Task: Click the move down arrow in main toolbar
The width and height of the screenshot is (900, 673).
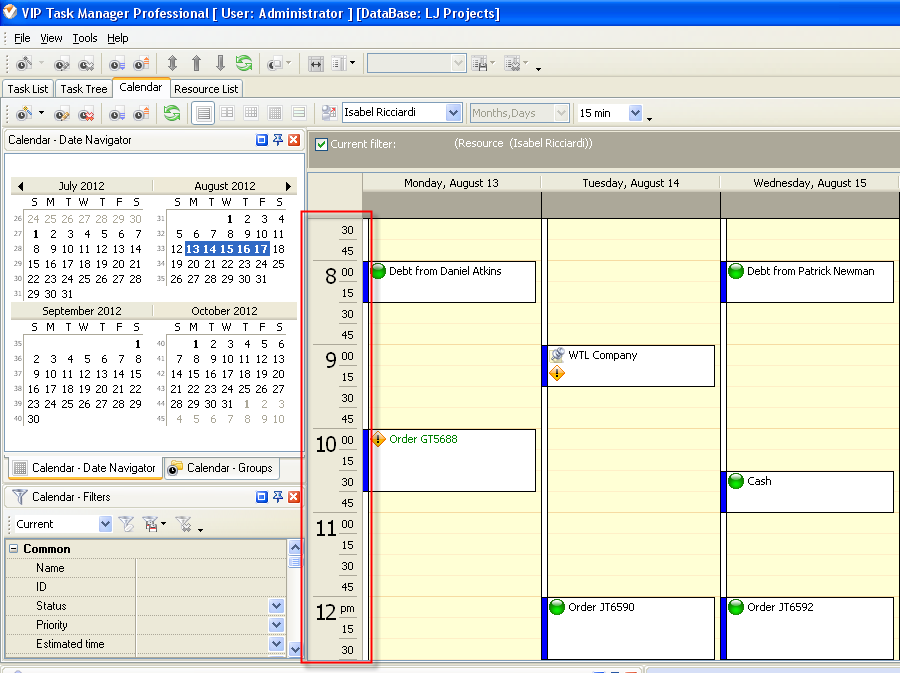Action: click(x=220, y=63)
